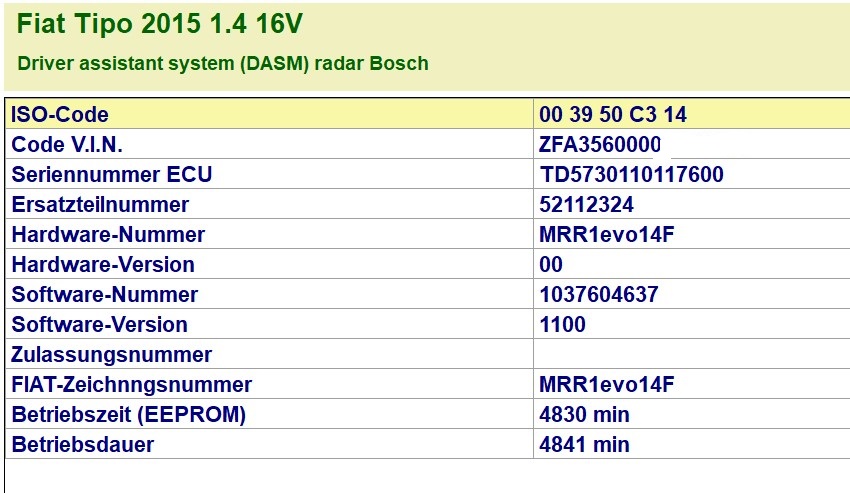Select the Seriennummer ECU label

pyautogui.click(x=112, y=175)
